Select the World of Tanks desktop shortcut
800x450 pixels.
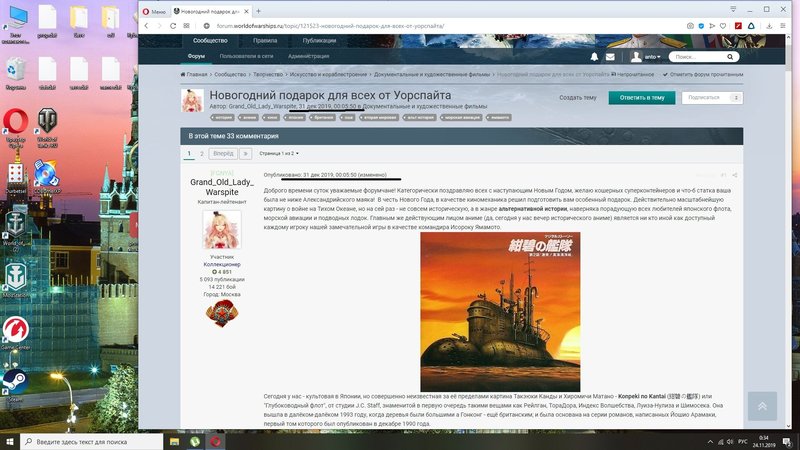[x=47, y=128]
